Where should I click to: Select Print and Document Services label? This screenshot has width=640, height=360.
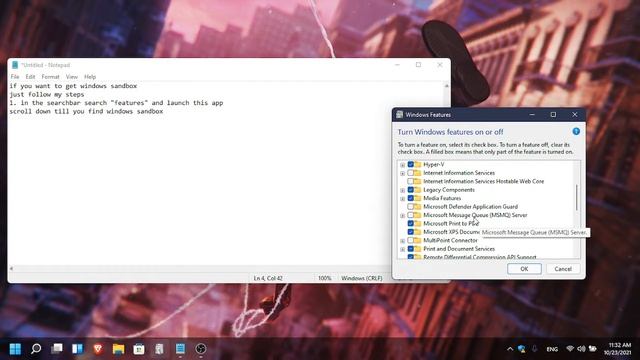(459, 249)
